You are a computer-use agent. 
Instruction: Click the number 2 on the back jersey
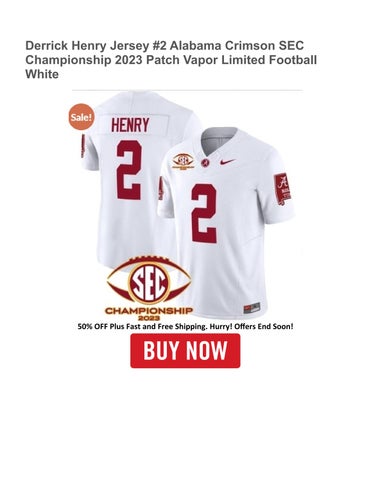[129, 170]
